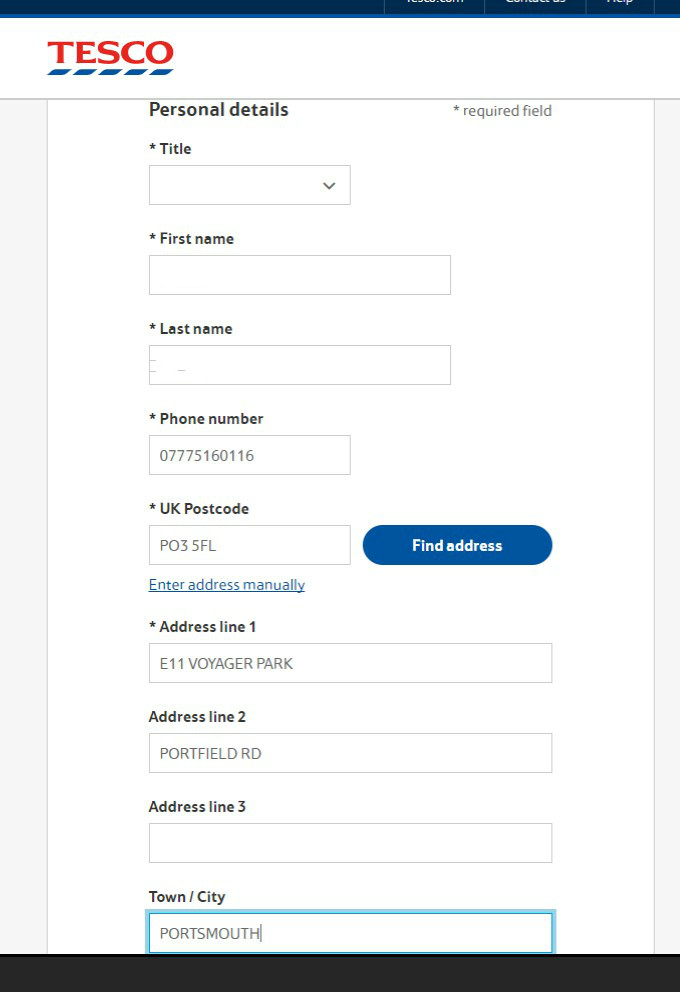
Task: Open Help in the top navigation
Action: [x=619, y=4]
